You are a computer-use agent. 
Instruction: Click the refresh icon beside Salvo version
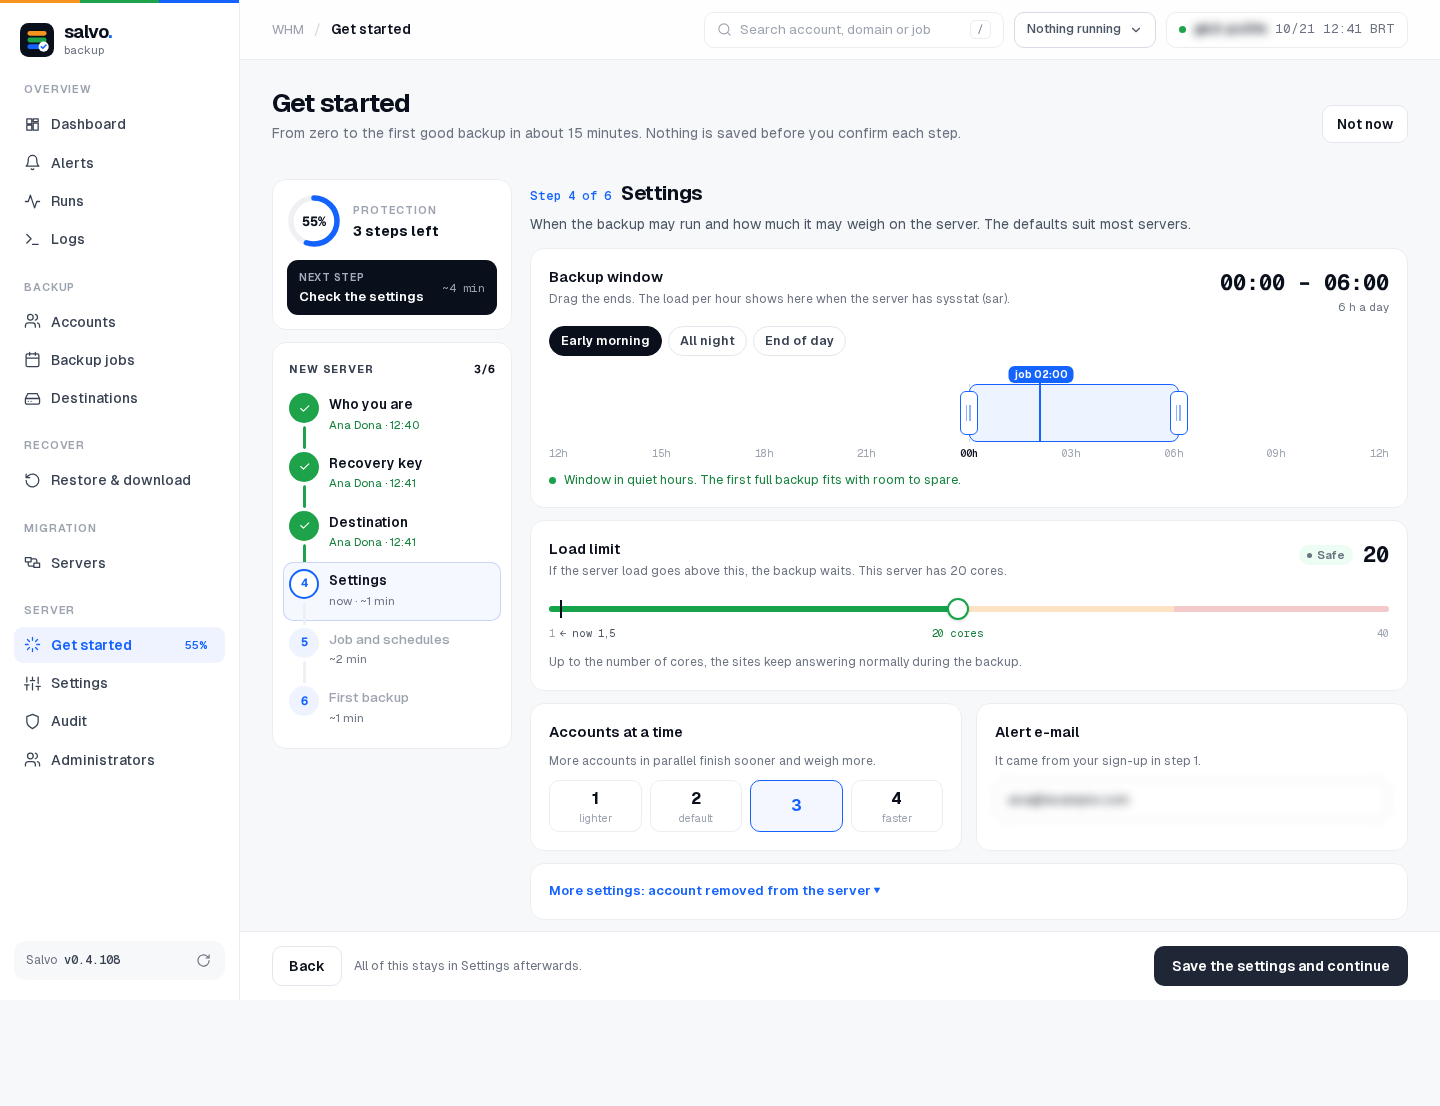(204, 960)
